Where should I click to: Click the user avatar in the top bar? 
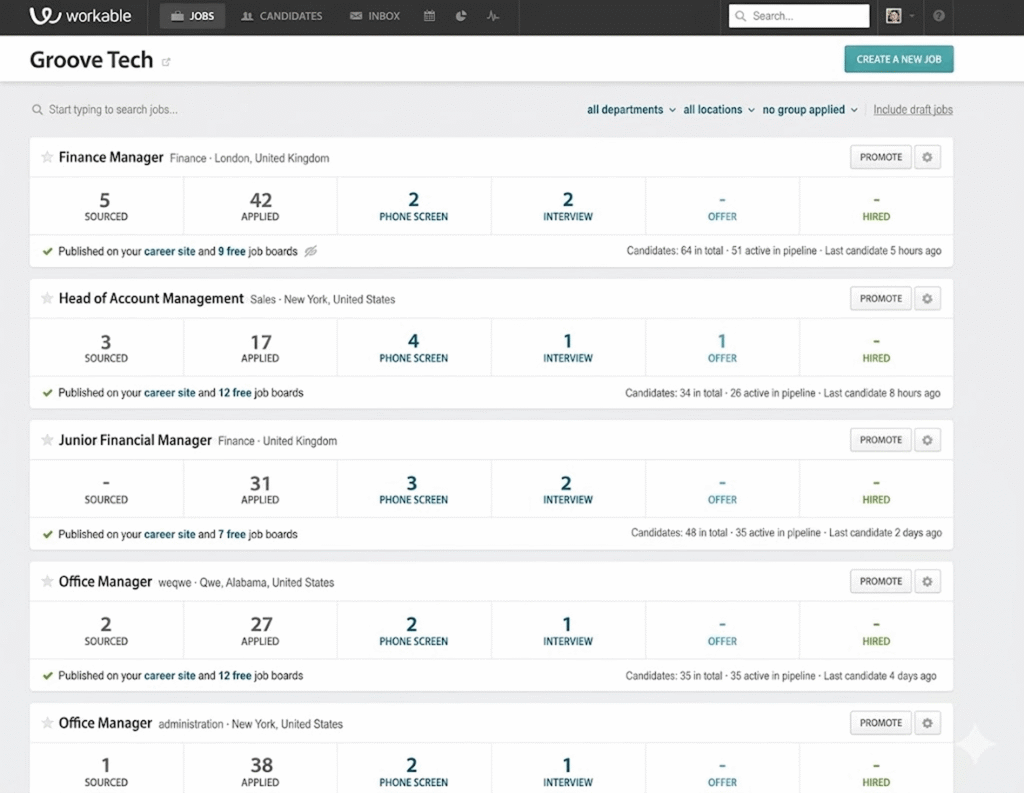(x=893, y=16)
